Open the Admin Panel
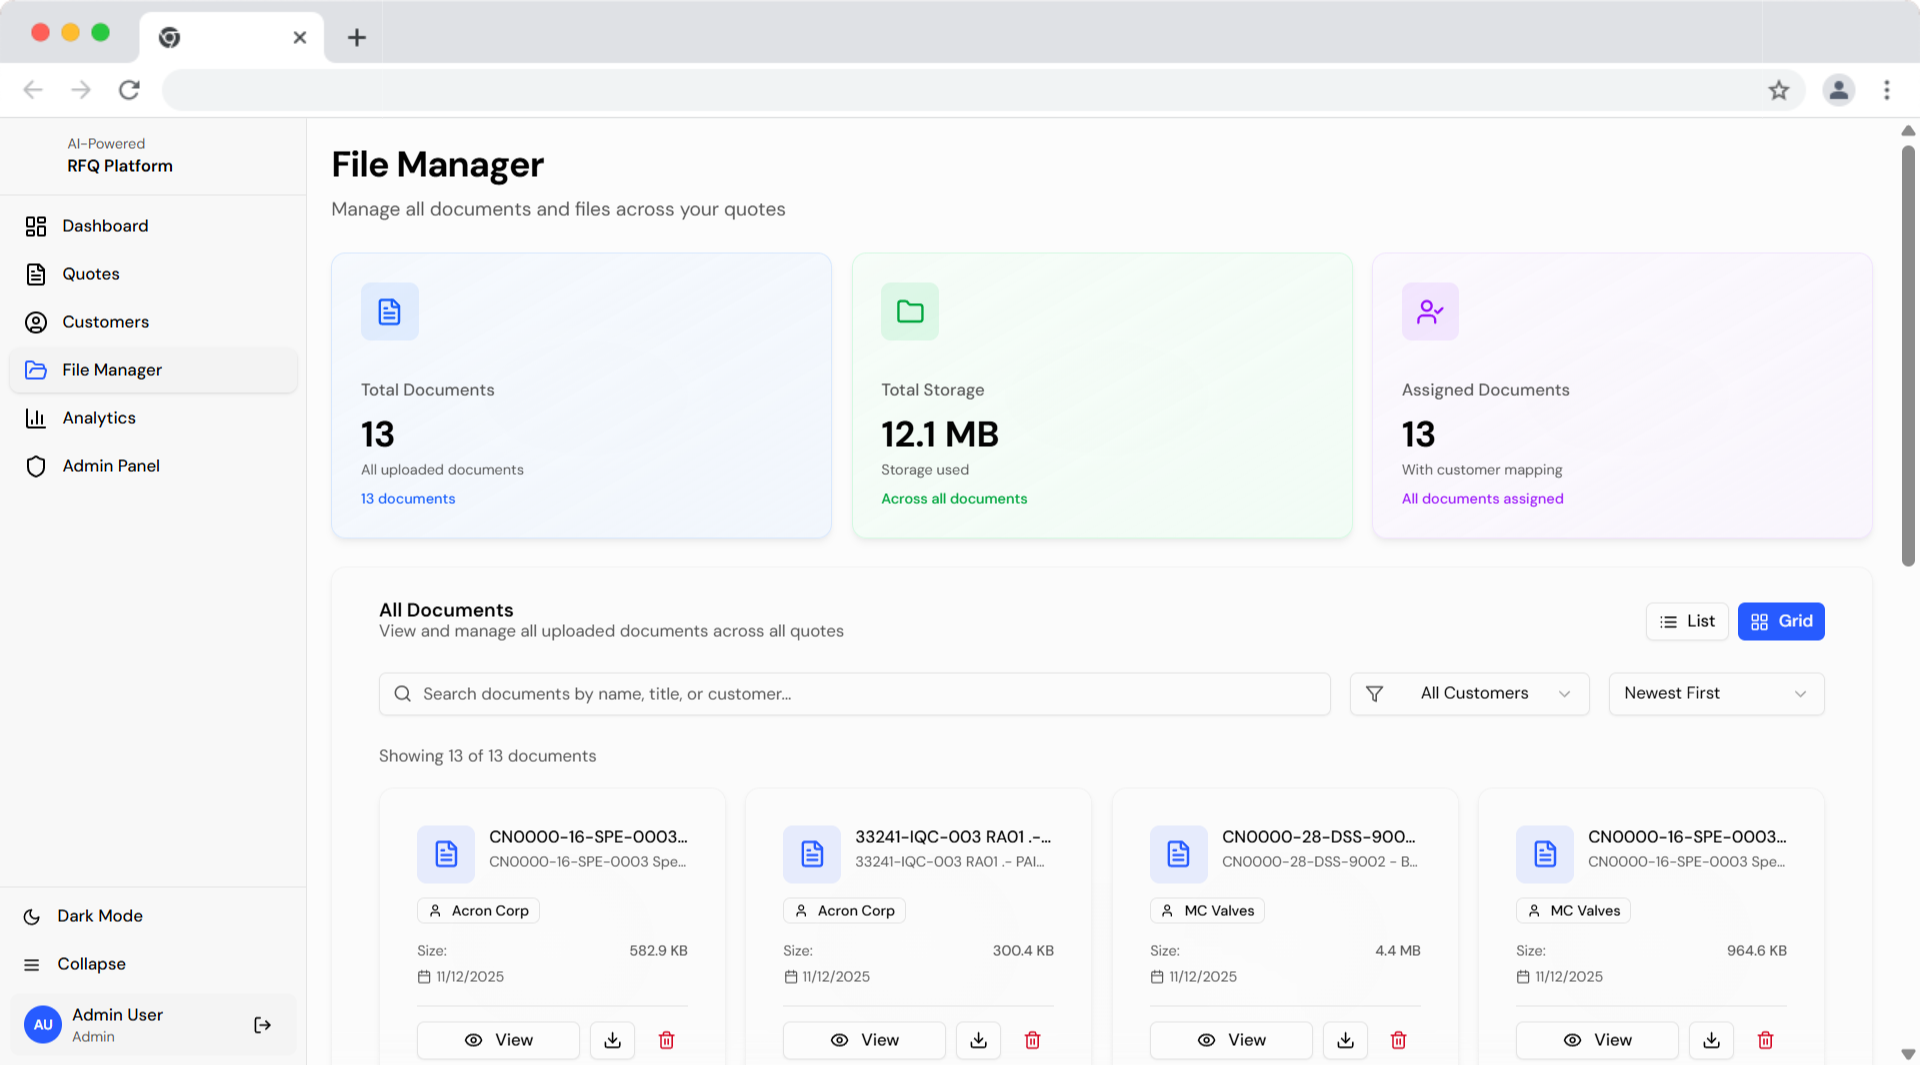Screen dimensions: 1920x1065 click(153, 466)
